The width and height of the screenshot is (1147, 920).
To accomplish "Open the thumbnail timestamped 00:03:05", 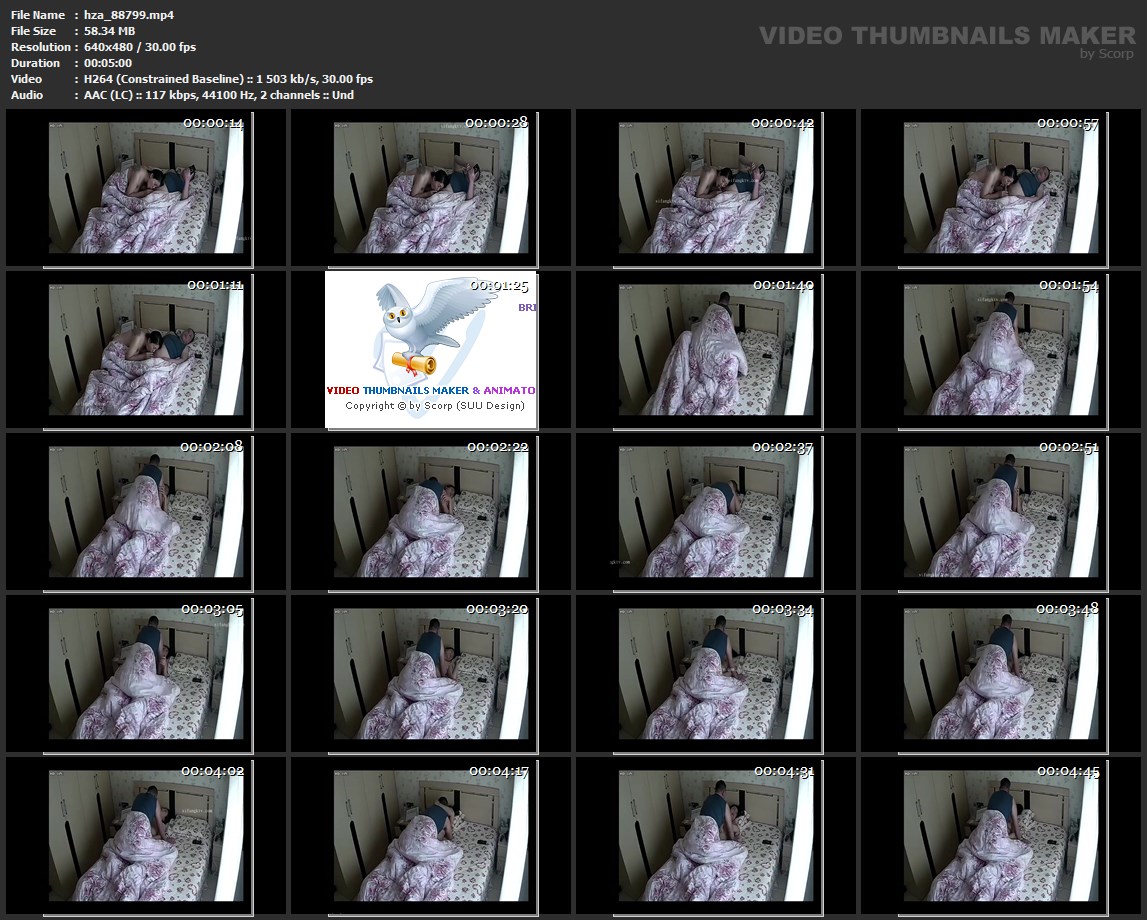I will point(146,674).
